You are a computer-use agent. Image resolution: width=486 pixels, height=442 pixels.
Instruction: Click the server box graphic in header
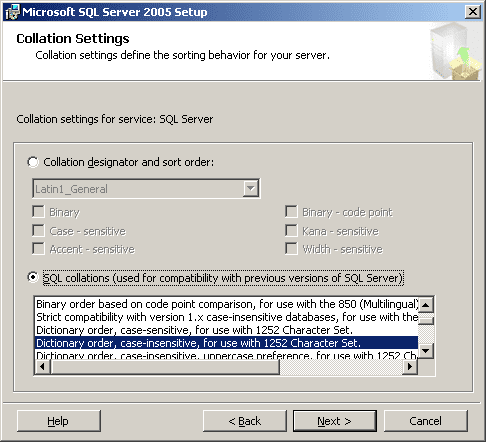(x=456, y=52)
